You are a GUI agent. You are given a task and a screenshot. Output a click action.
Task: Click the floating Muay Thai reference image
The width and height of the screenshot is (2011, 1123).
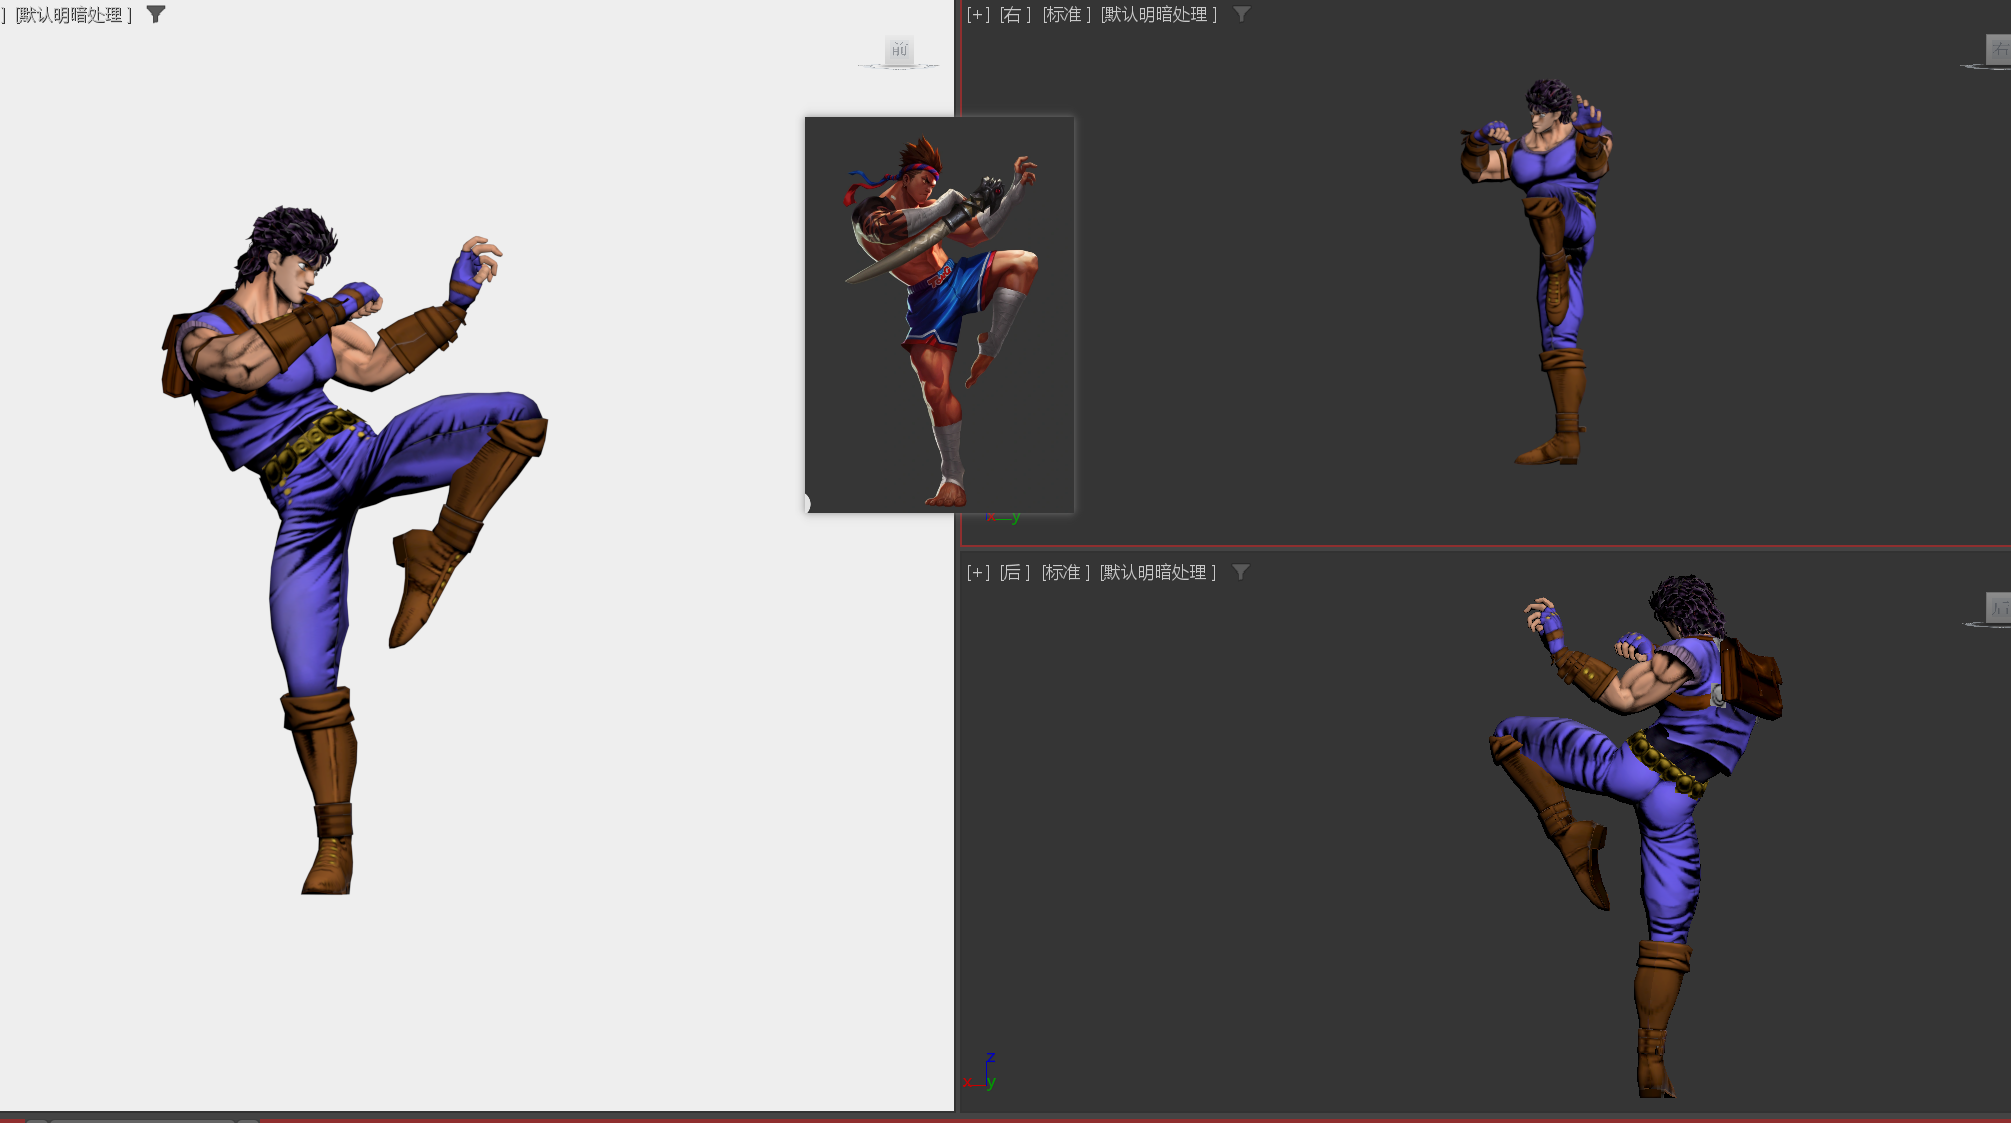[x=939, y=314]
